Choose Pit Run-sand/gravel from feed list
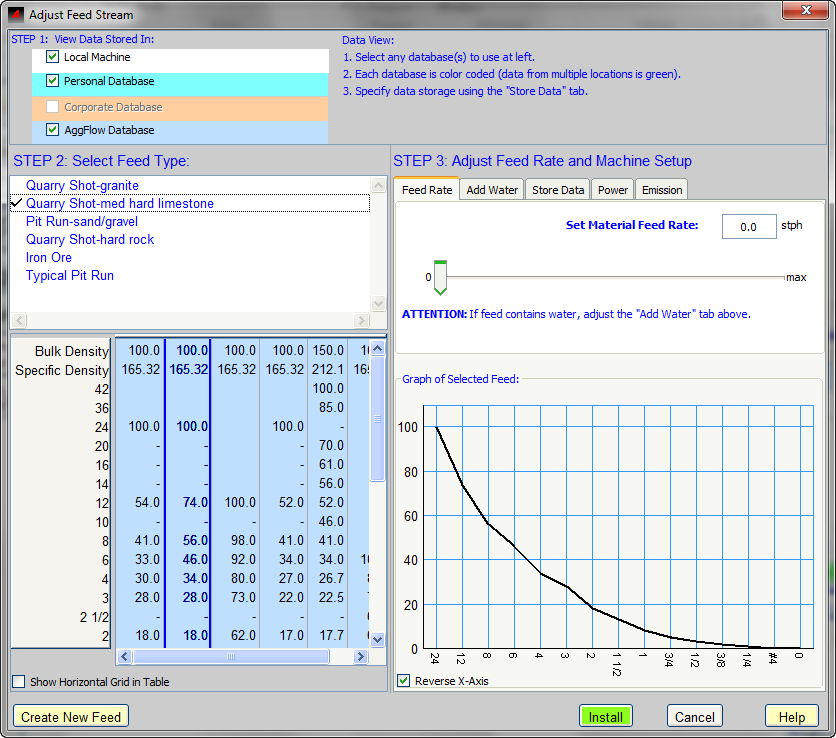Screen dimensions: 836x738 click(82, 222)
